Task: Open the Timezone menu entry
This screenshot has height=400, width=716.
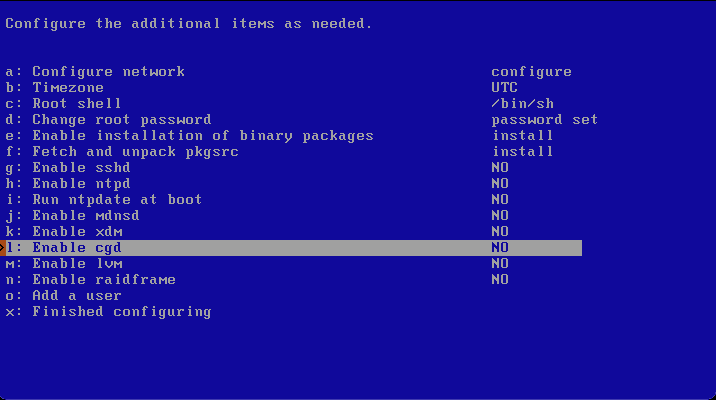Action: click(54, 88)
